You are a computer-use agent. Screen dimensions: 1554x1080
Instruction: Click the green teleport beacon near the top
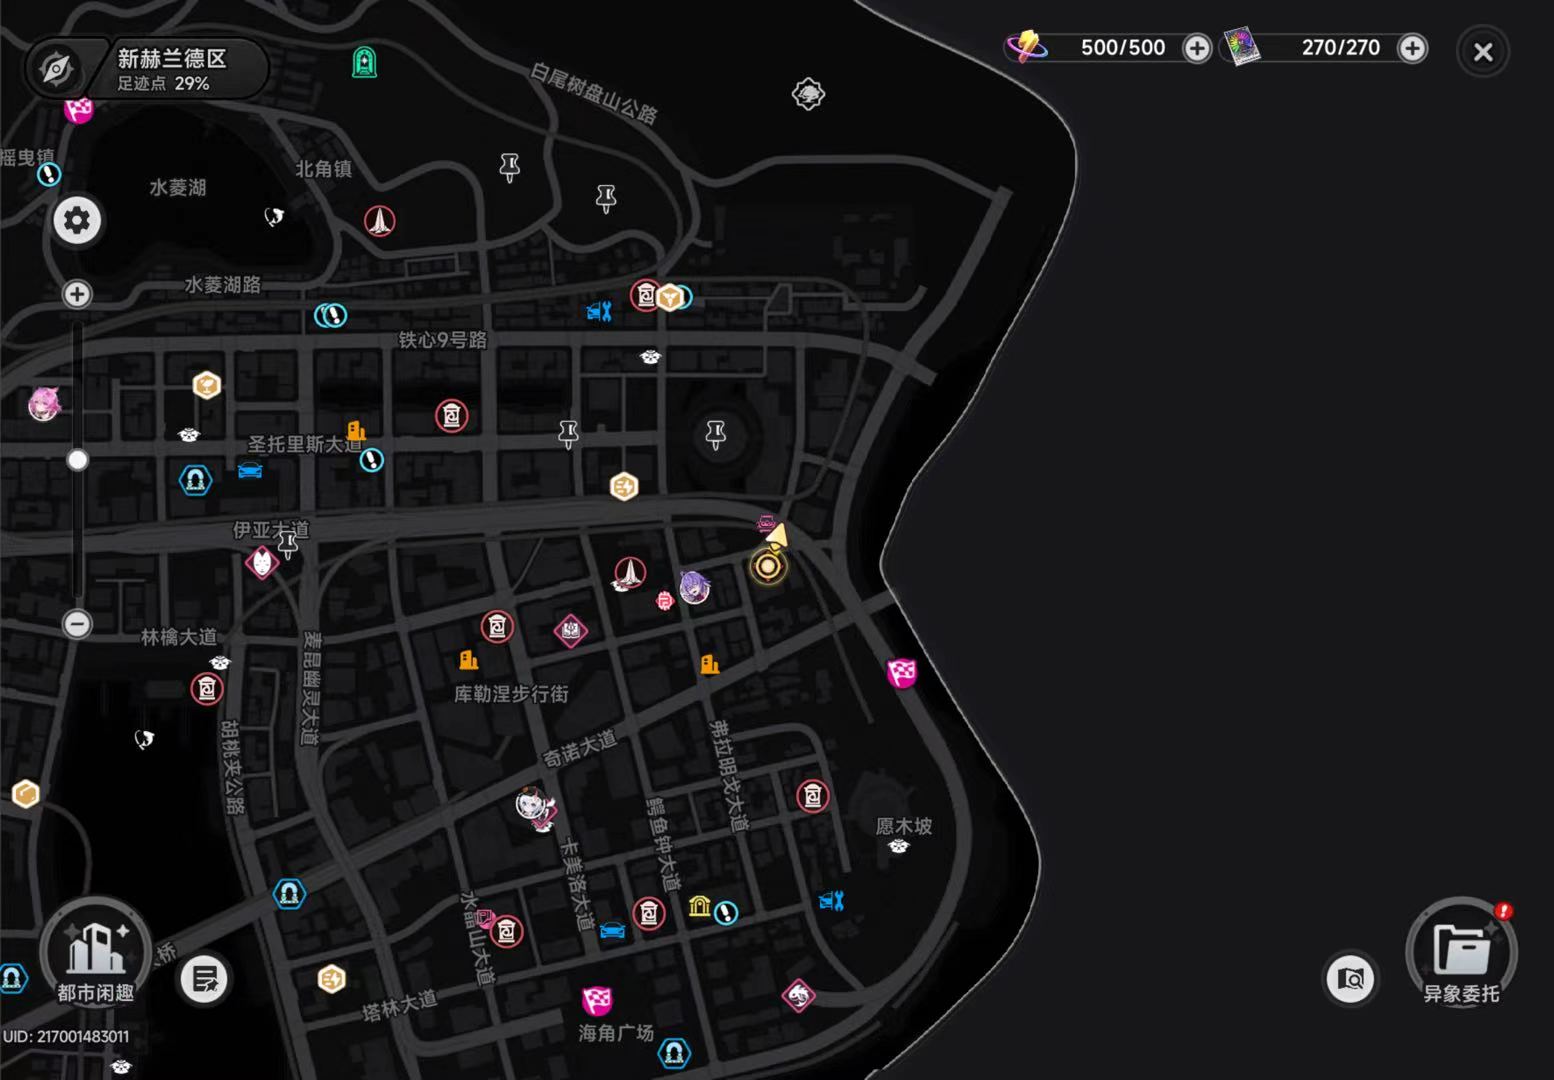365,63
